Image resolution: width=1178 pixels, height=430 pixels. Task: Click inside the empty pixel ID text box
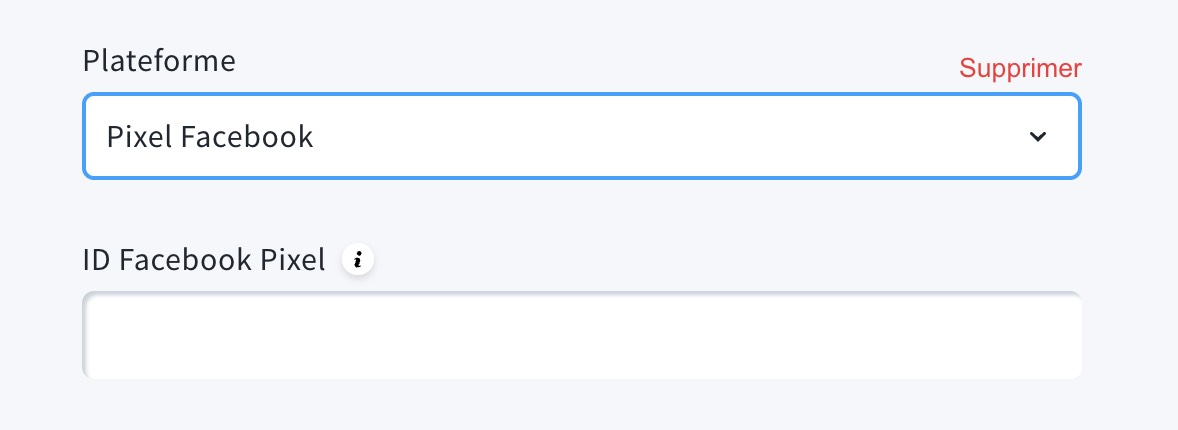(x=581, y=336)
